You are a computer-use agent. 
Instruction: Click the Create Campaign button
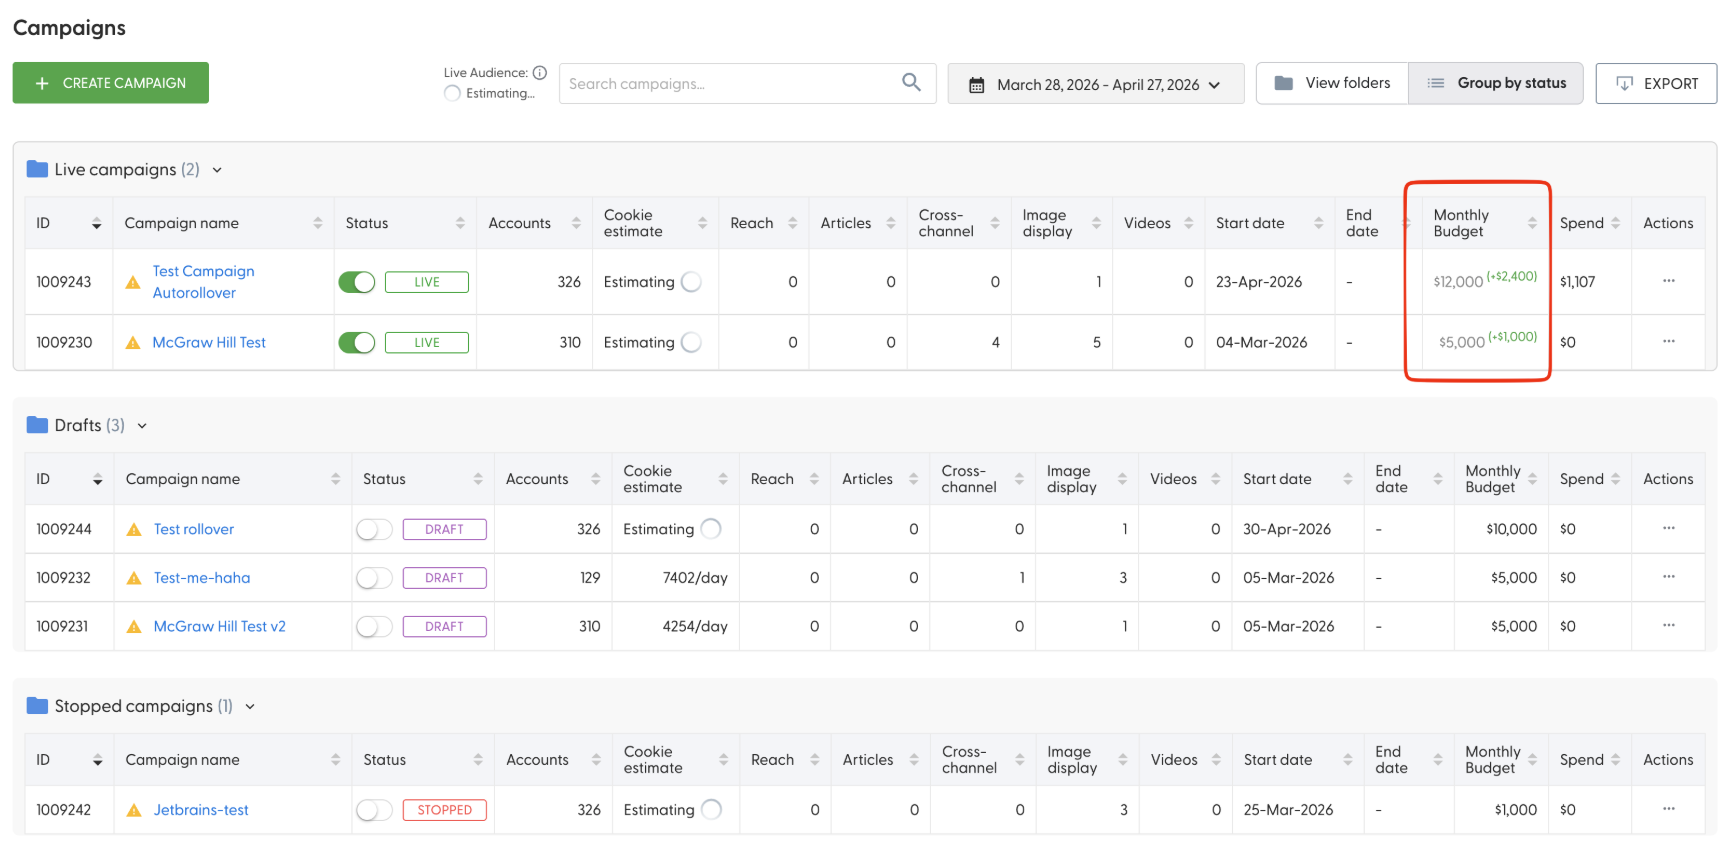tap(111, 83)
